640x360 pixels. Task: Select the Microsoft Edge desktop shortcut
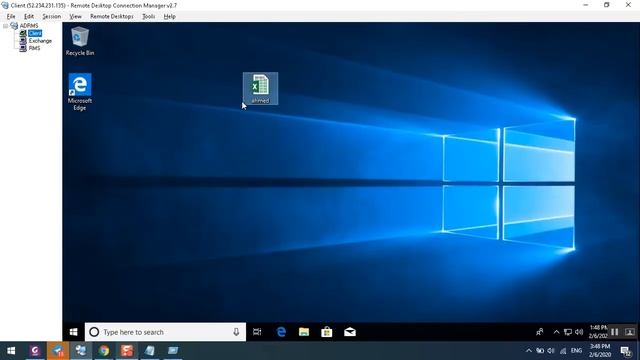point(80,92)
